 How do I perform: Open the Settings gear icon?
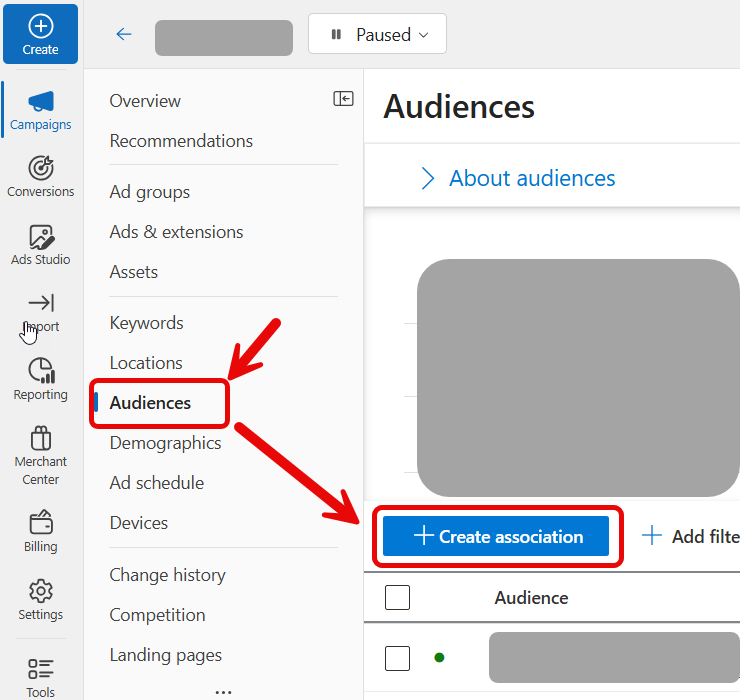41,591
